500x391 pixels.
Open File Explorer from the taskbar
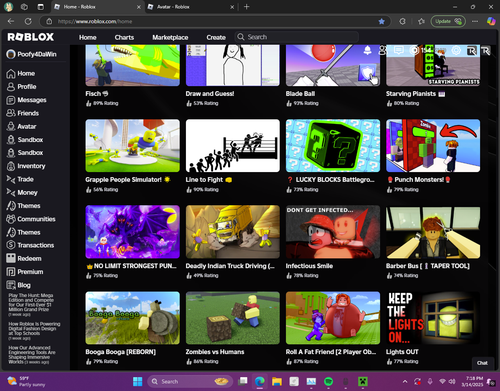click(x=277, y=381)
